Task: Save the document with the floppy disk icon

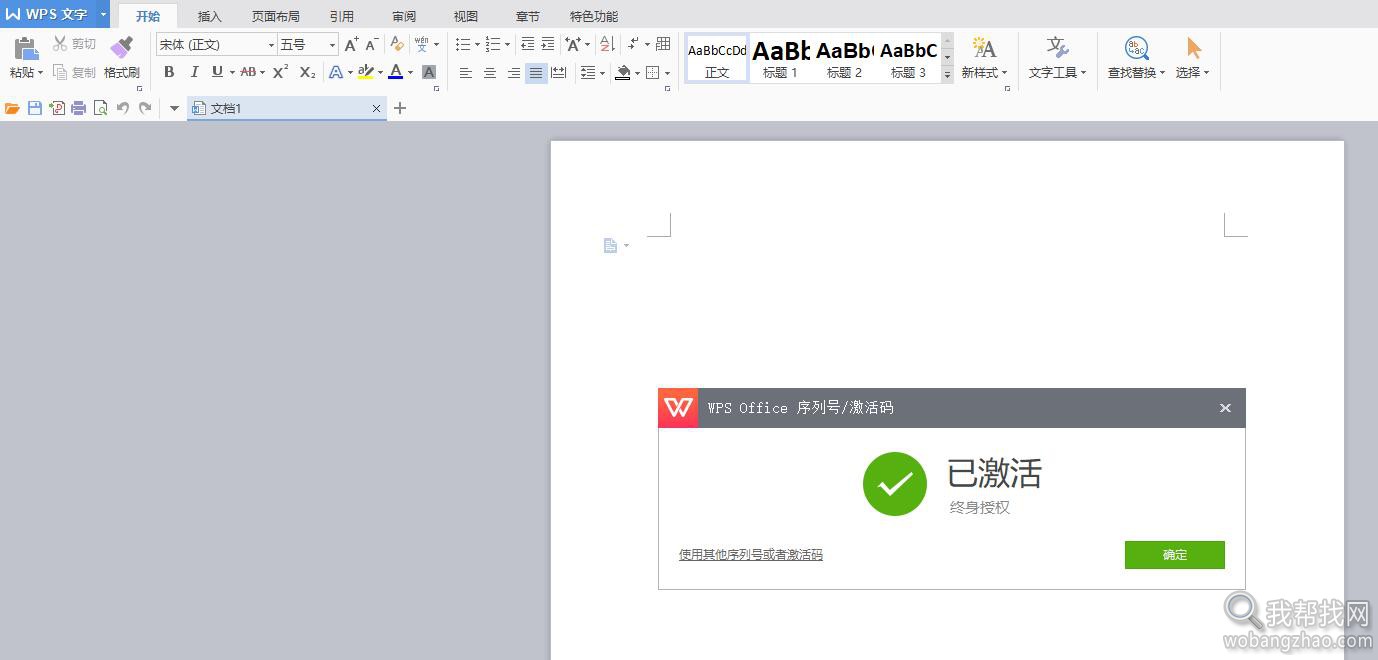Action: coord(35,108)
